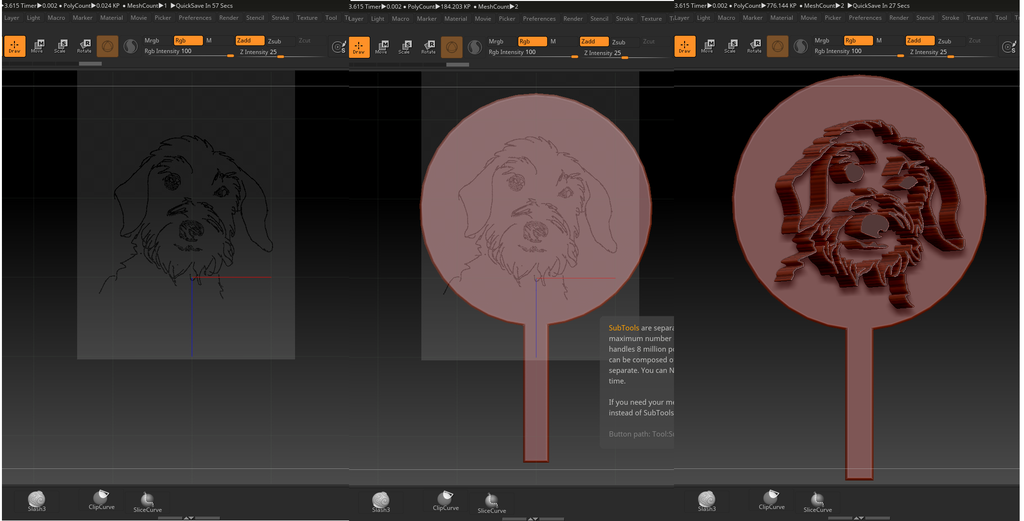Pick the SliceCurve brush in the line-drawing view
The image size is (1024, 521).
pyautogui.click(x=148, y=501)
